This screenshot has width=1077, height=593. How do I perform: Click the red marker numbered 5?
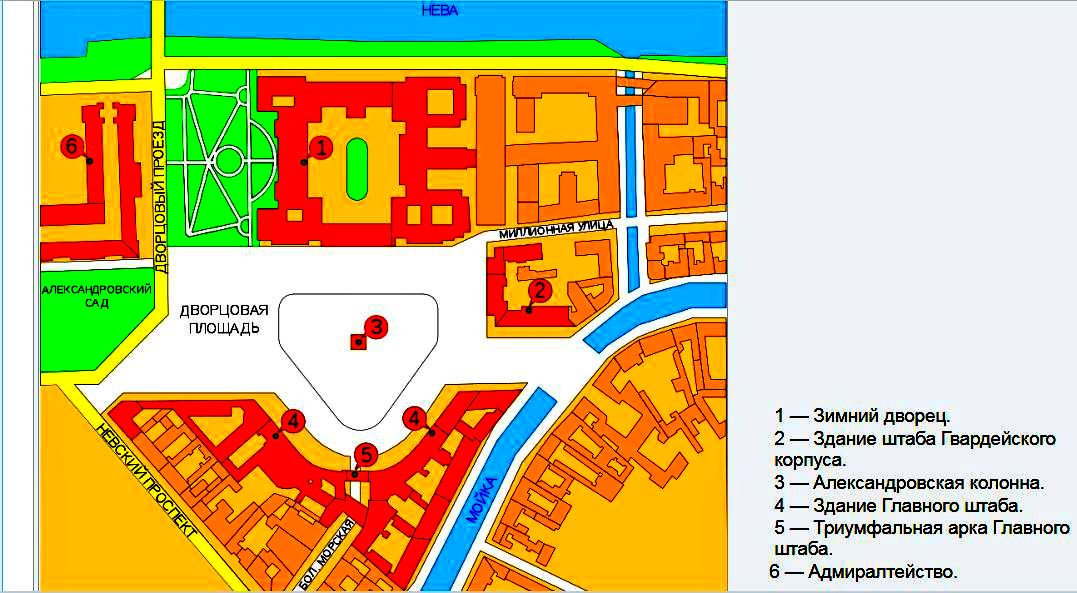click(x=365, y=454)
